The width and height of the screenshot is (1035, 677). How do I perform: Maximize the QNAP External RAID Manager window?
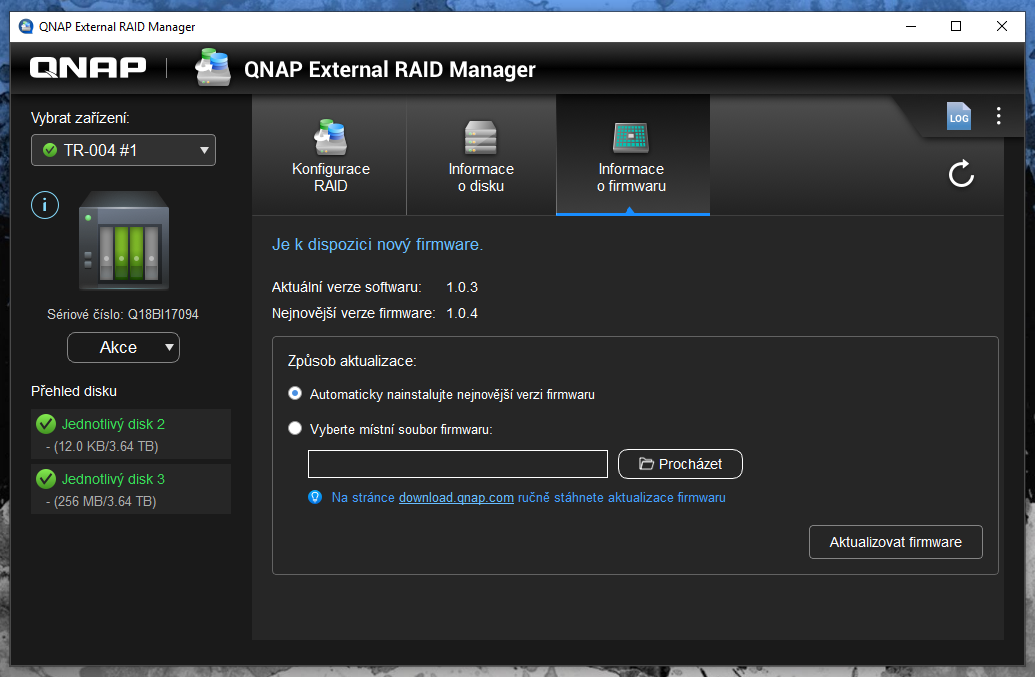click(956, 26)
